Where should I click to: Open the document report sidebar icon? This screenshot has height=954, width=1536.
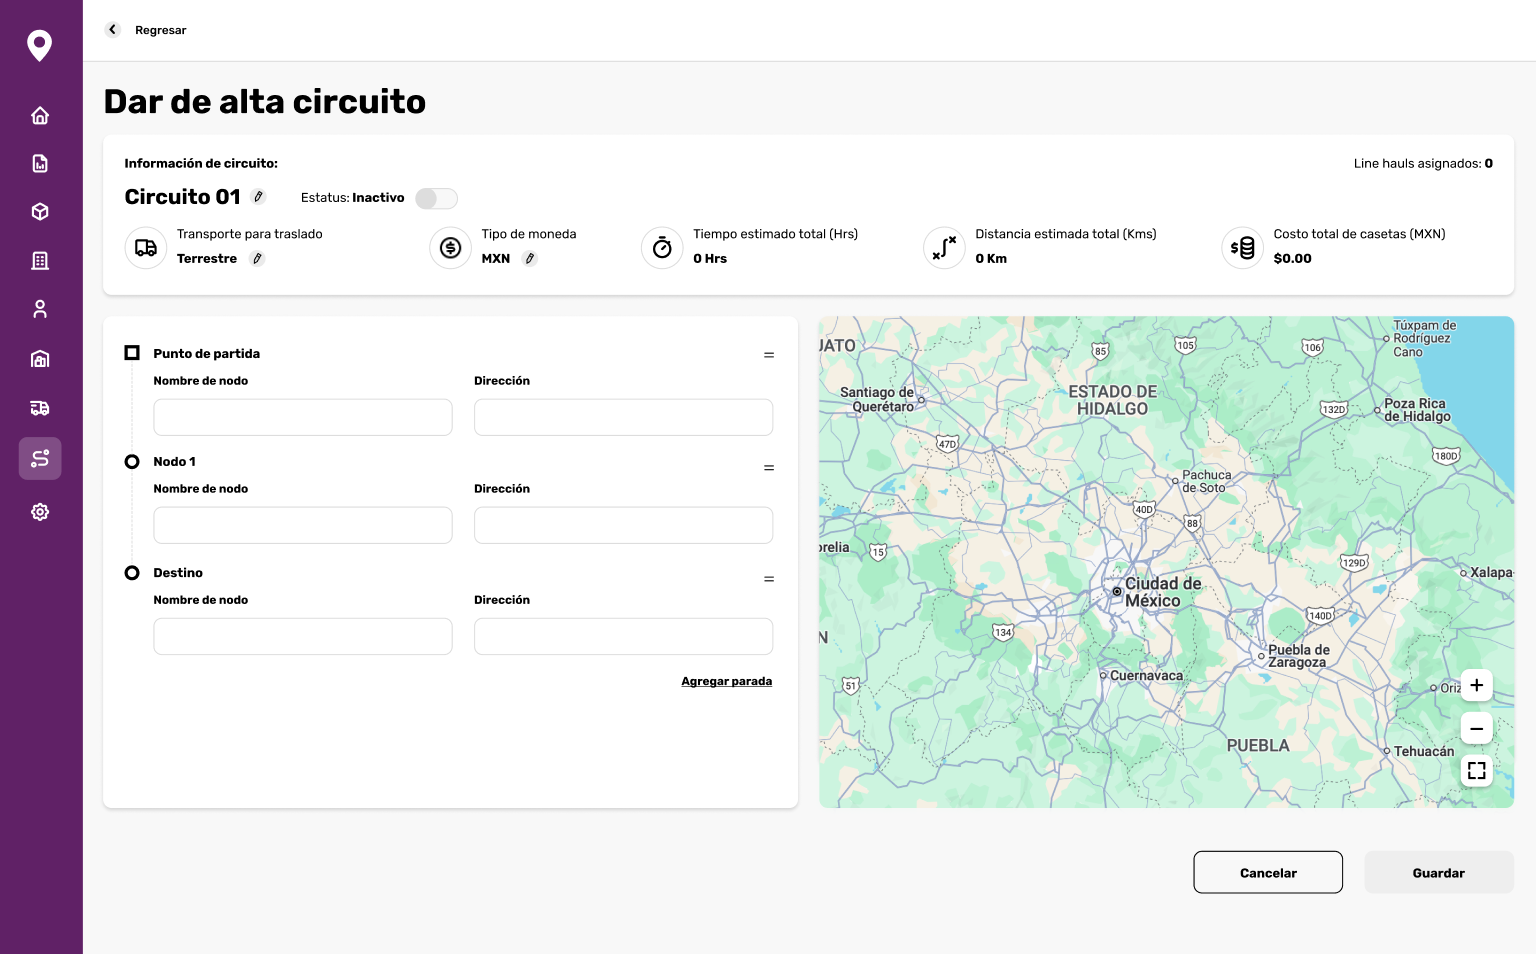pos(40,163)
